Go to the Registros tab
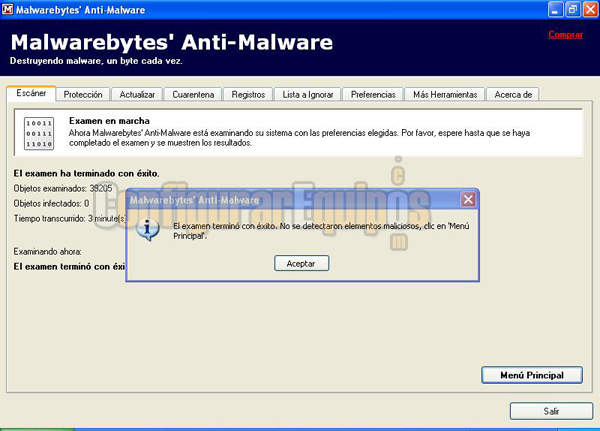The image size is (600, 431). tap(248, 95)
